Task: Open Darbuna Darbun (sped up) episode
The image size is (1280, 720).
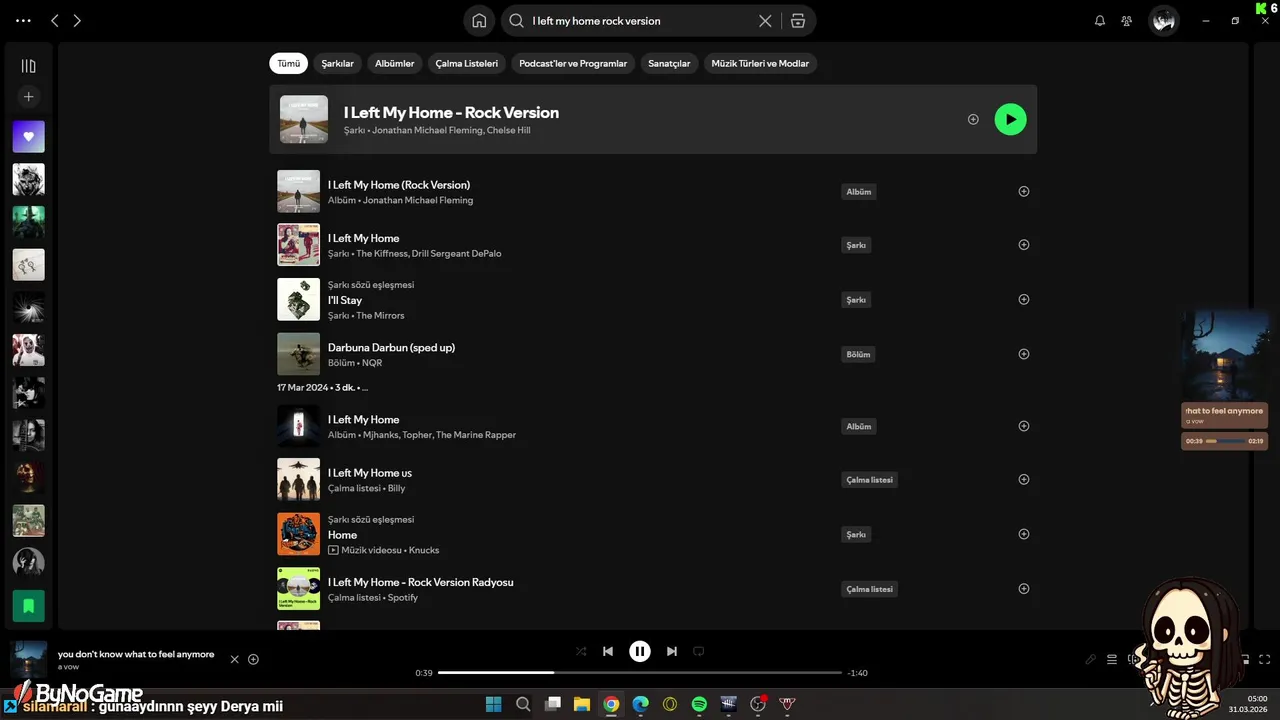Action: [x=391, y=347]
